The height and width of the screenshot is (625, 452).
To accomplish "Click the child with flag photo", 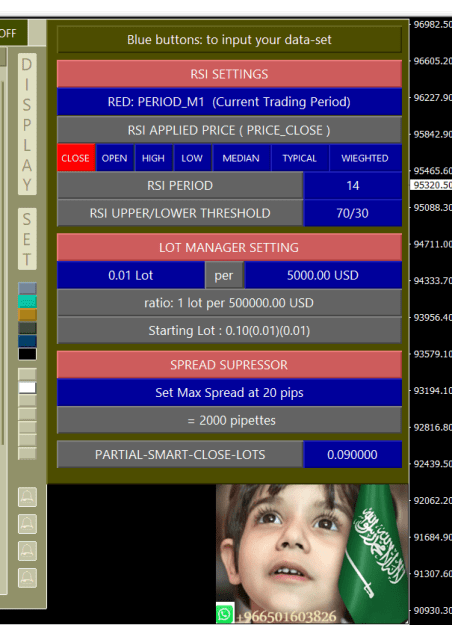I will pyautogui.click(x=312, y=554).
